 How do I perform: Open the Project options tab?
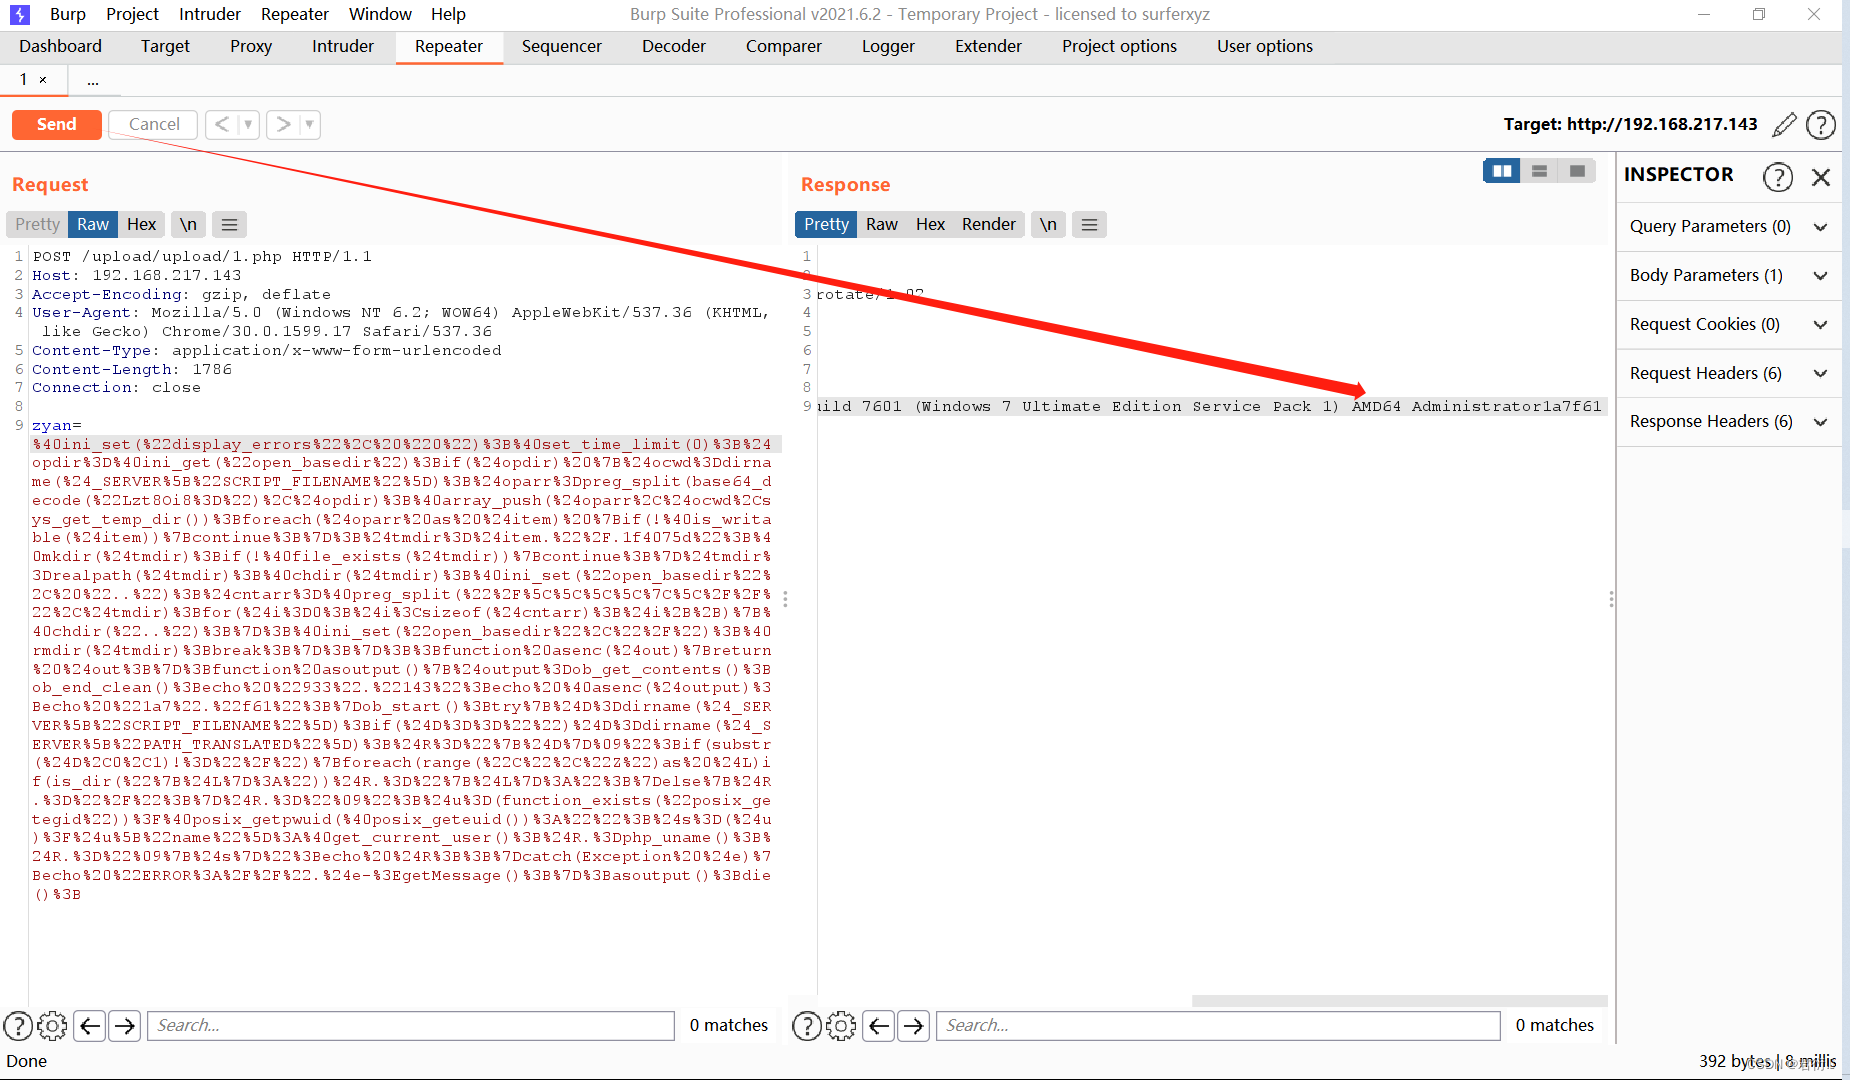click(x=1119, y=46)
